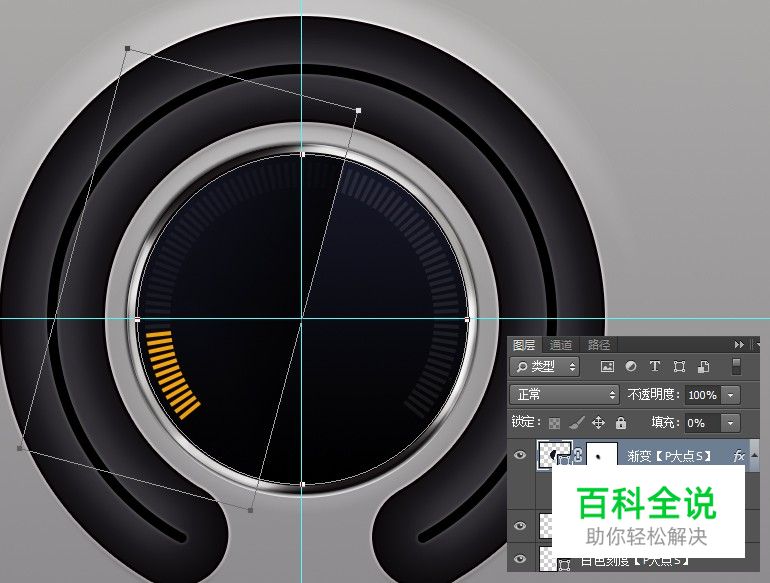This screenshot has width=770, height=583.
Task: Filter for pixel layers icon
Action: pos(607,366)
